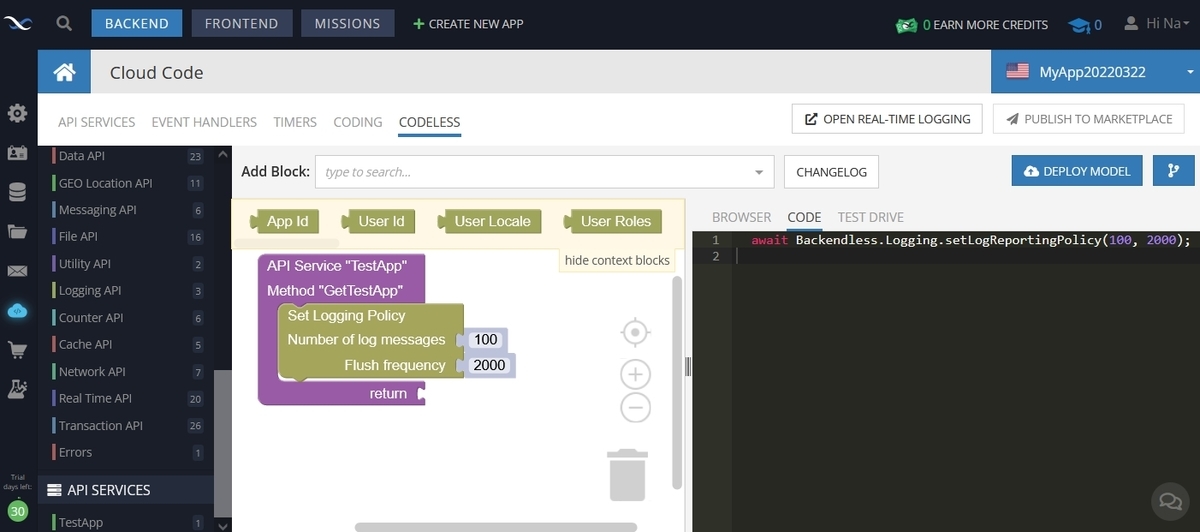Open the Files folder icon
This screenshot has width=1200, height=532.
(x=17, y=232)
